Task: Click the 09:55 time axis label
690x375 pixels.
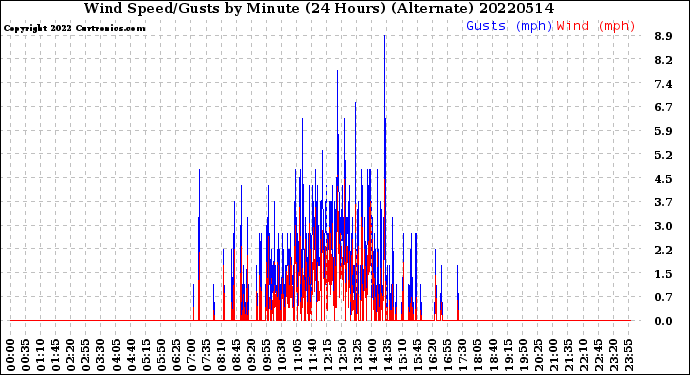Action: (x=266, y=355)
